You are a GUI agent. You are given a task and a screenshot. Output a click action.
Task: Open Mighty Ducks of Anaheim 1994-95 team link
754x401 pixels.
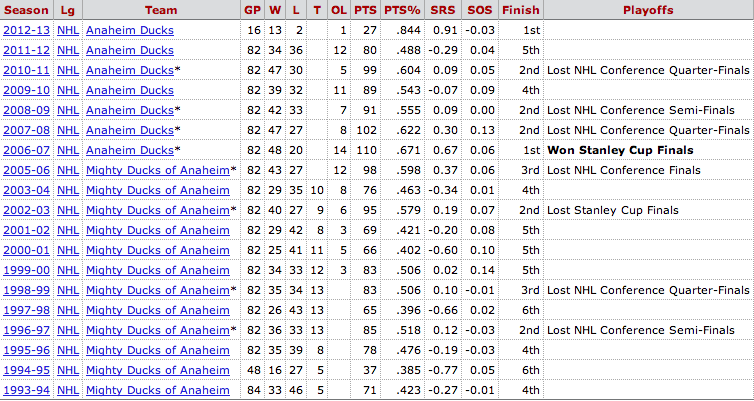[158, 370]
